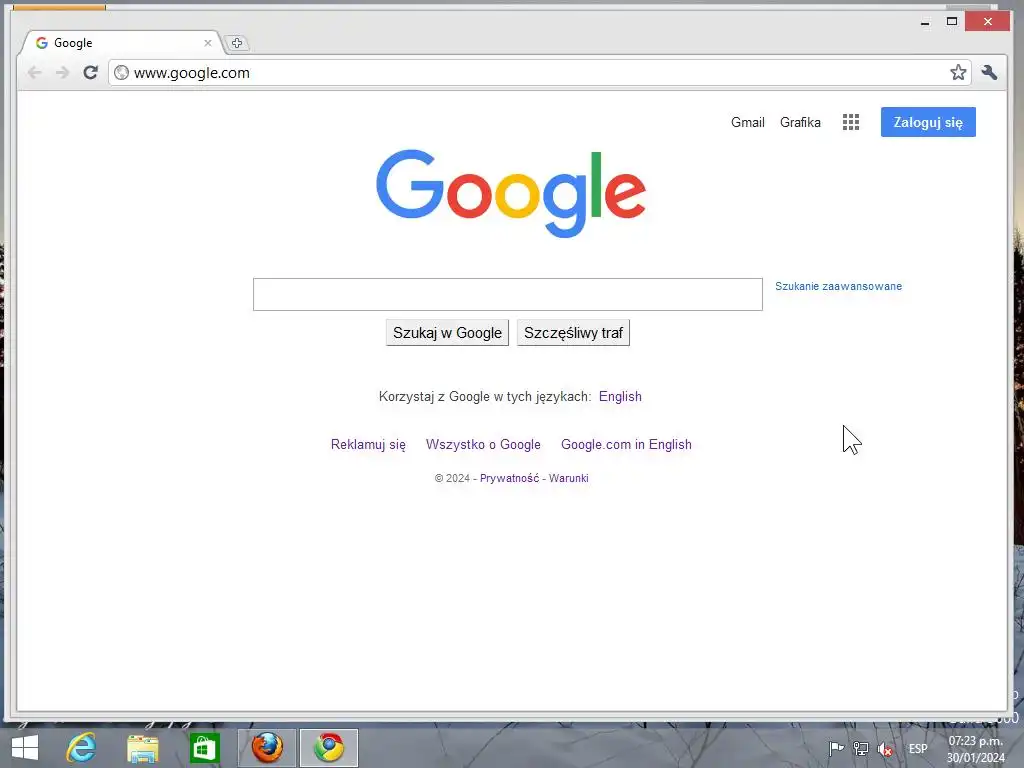The height and width of the screenshot is (768, 1024).
Task: Open Action Center flag tray icon
Action: click(x=836, y=749)
